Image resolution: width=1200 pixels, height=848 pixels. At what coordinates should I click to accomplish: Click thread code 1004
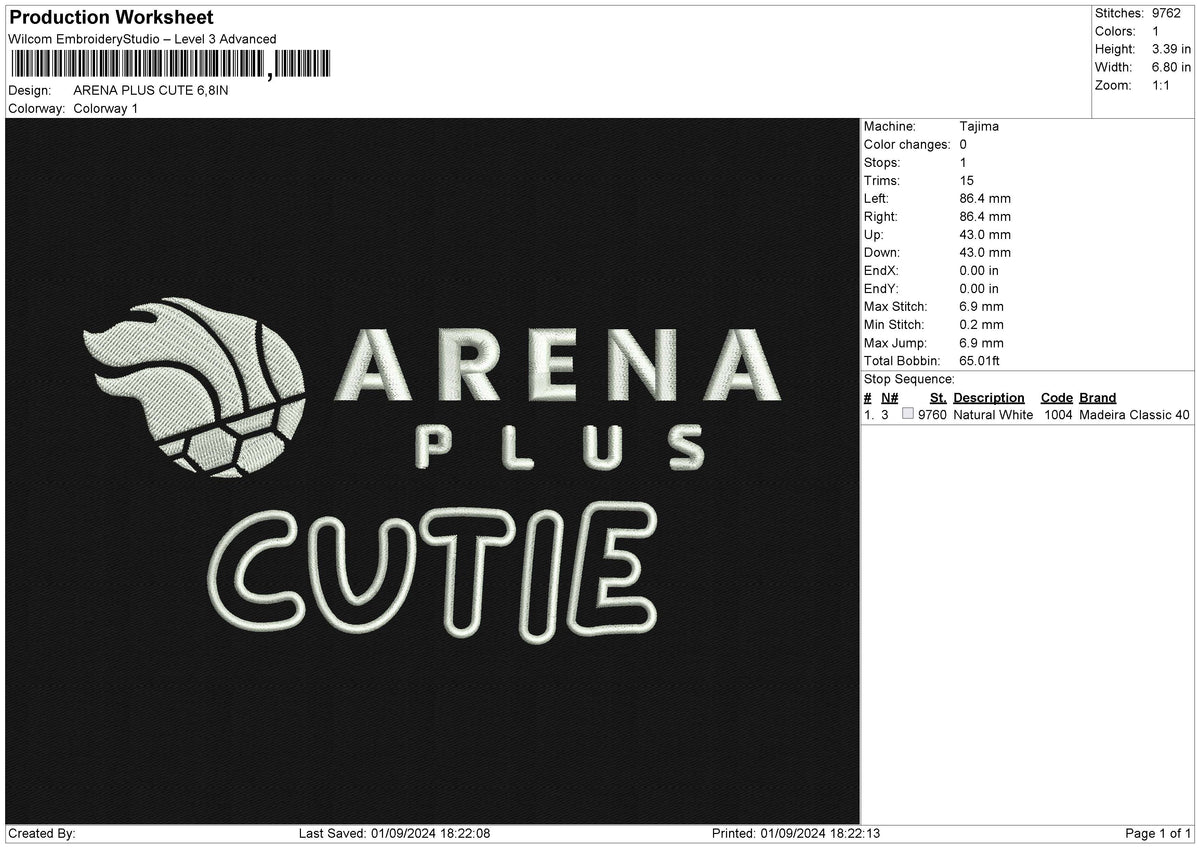tap(1059, 415)
